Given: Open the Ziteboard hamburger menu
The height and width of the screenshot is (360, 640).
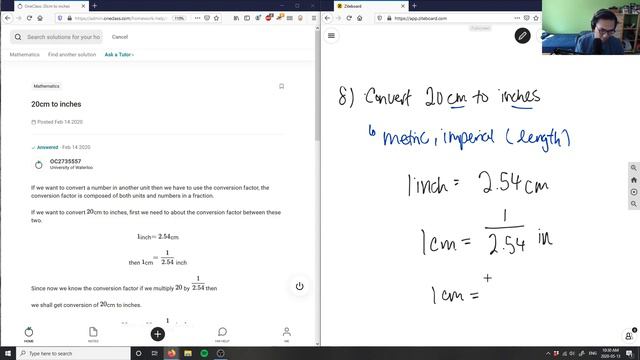Looking at the screenshot, I should pos(331,36).
